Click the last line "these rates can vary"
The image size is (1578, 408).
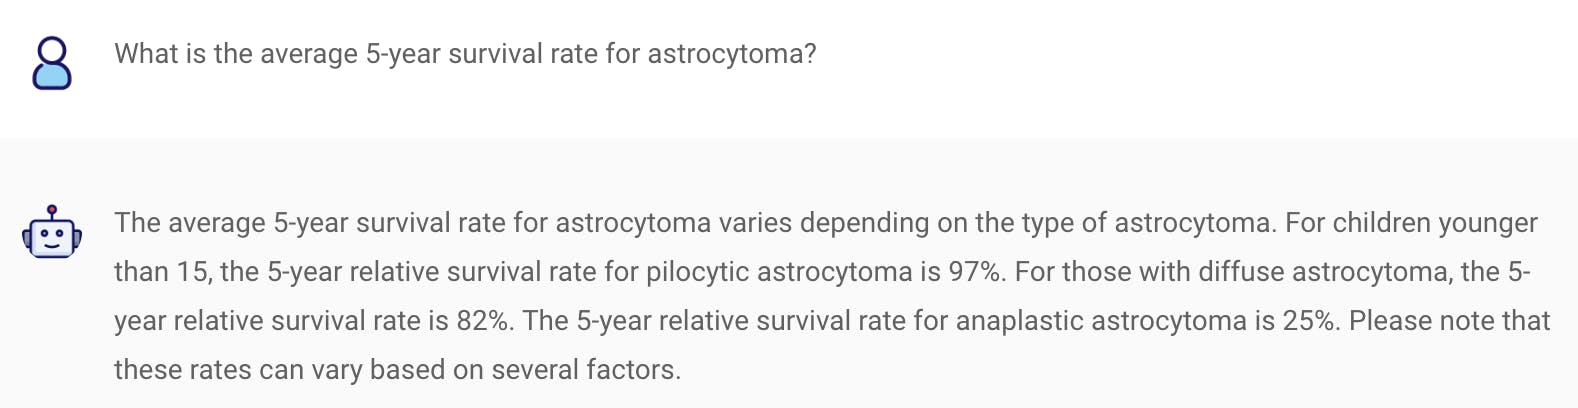[238, 369]
